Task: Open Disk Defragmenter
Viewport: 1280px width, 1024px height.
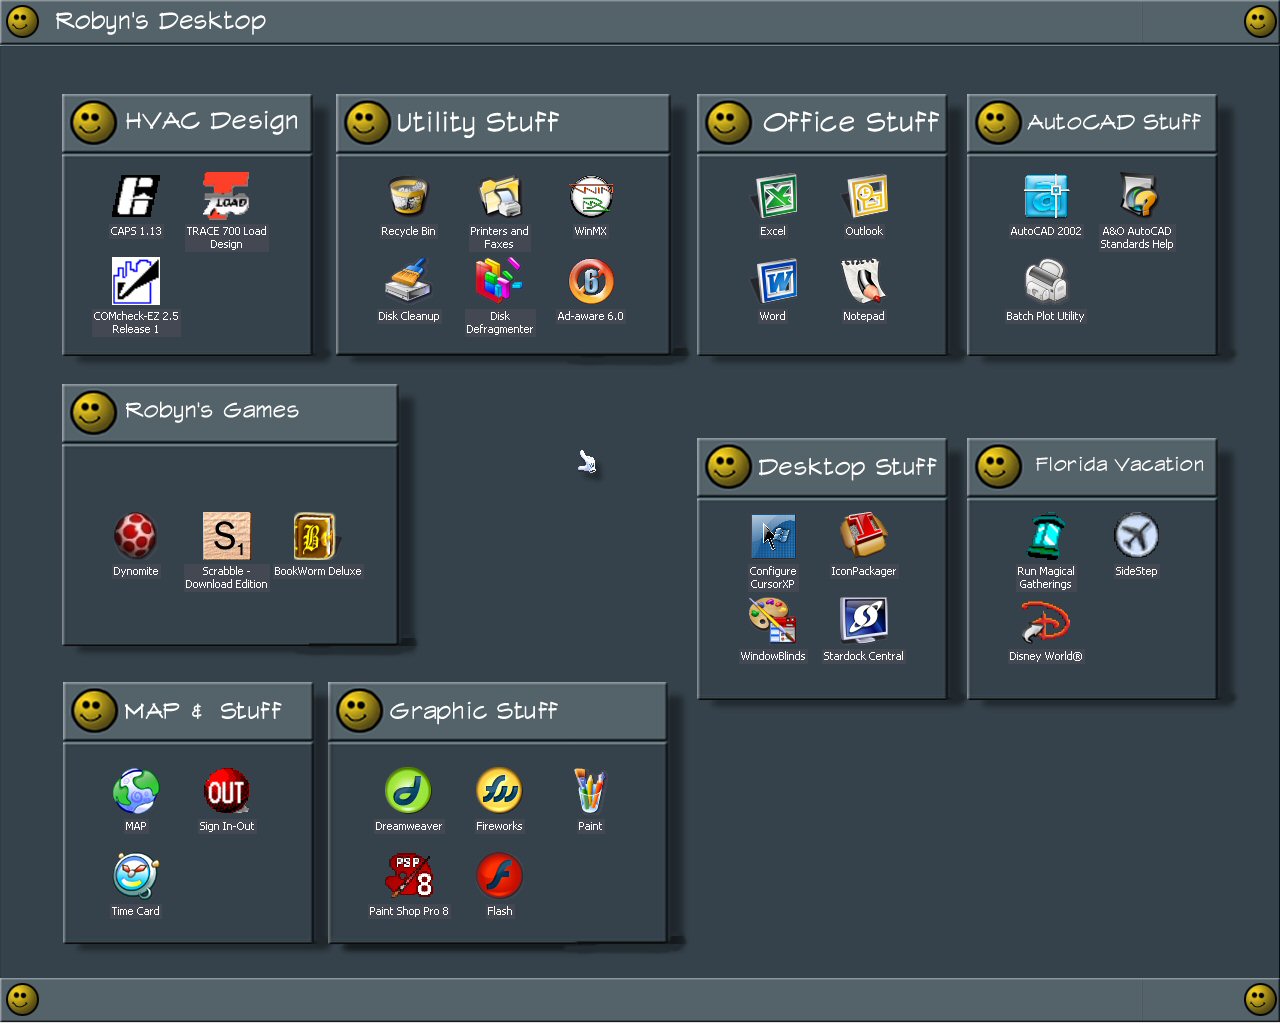Action: [499, 280]
